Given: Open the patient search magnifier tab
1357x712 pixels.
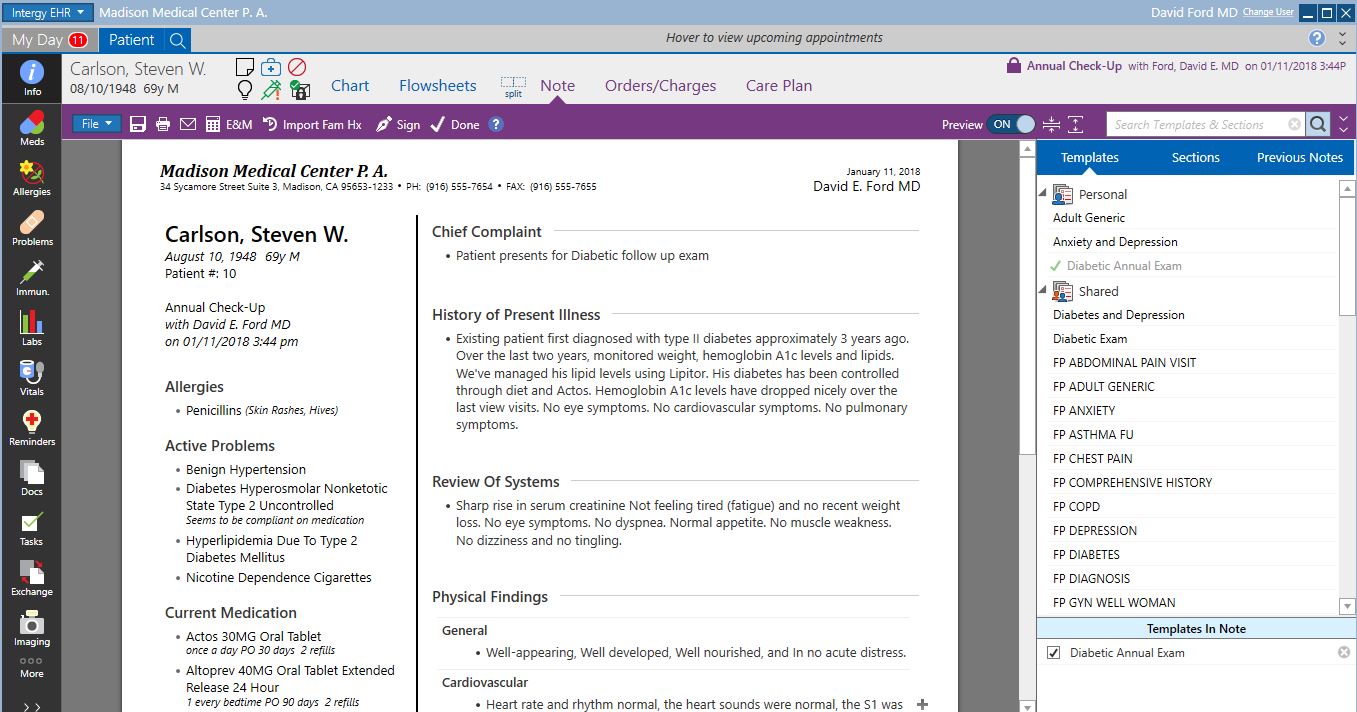Looking at the screenshot, I should pyautogui.click(x=177, y=40).
